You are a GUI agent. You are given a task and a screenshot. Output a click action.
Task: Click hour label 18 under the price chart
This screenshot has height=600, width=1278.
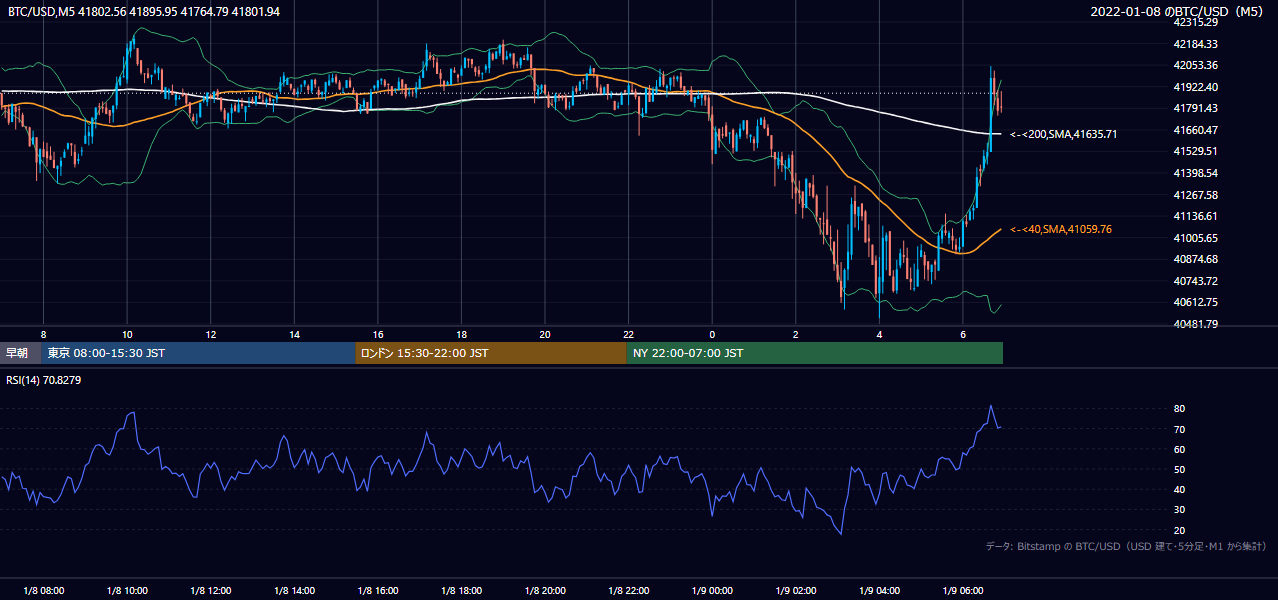461,334
